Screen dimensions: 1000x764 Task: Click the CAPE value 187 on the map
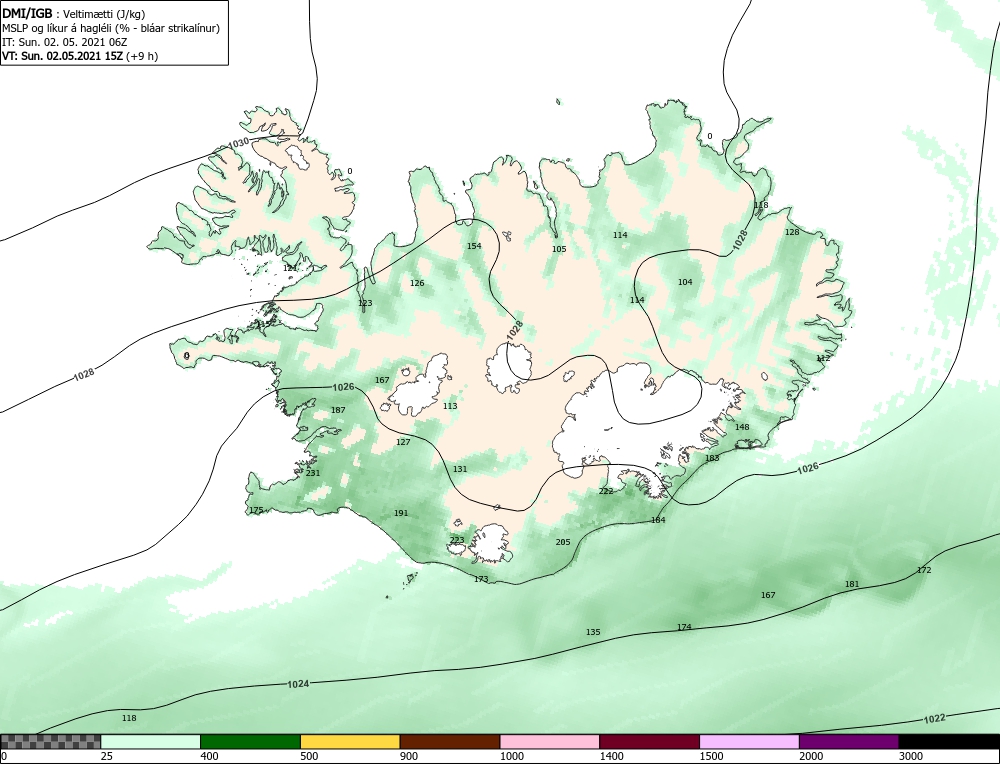pyautogui.click(x=338, y=410)
